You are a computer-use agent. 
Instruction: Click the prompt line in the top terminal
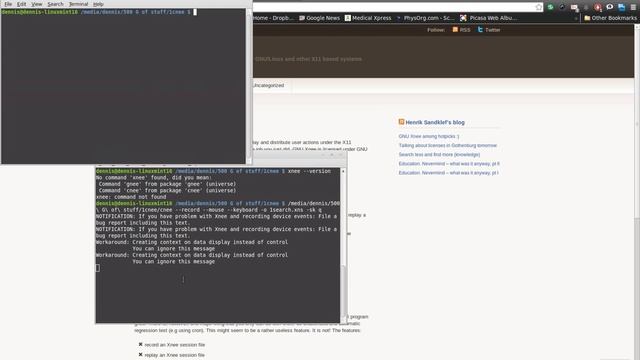(99, 12)
